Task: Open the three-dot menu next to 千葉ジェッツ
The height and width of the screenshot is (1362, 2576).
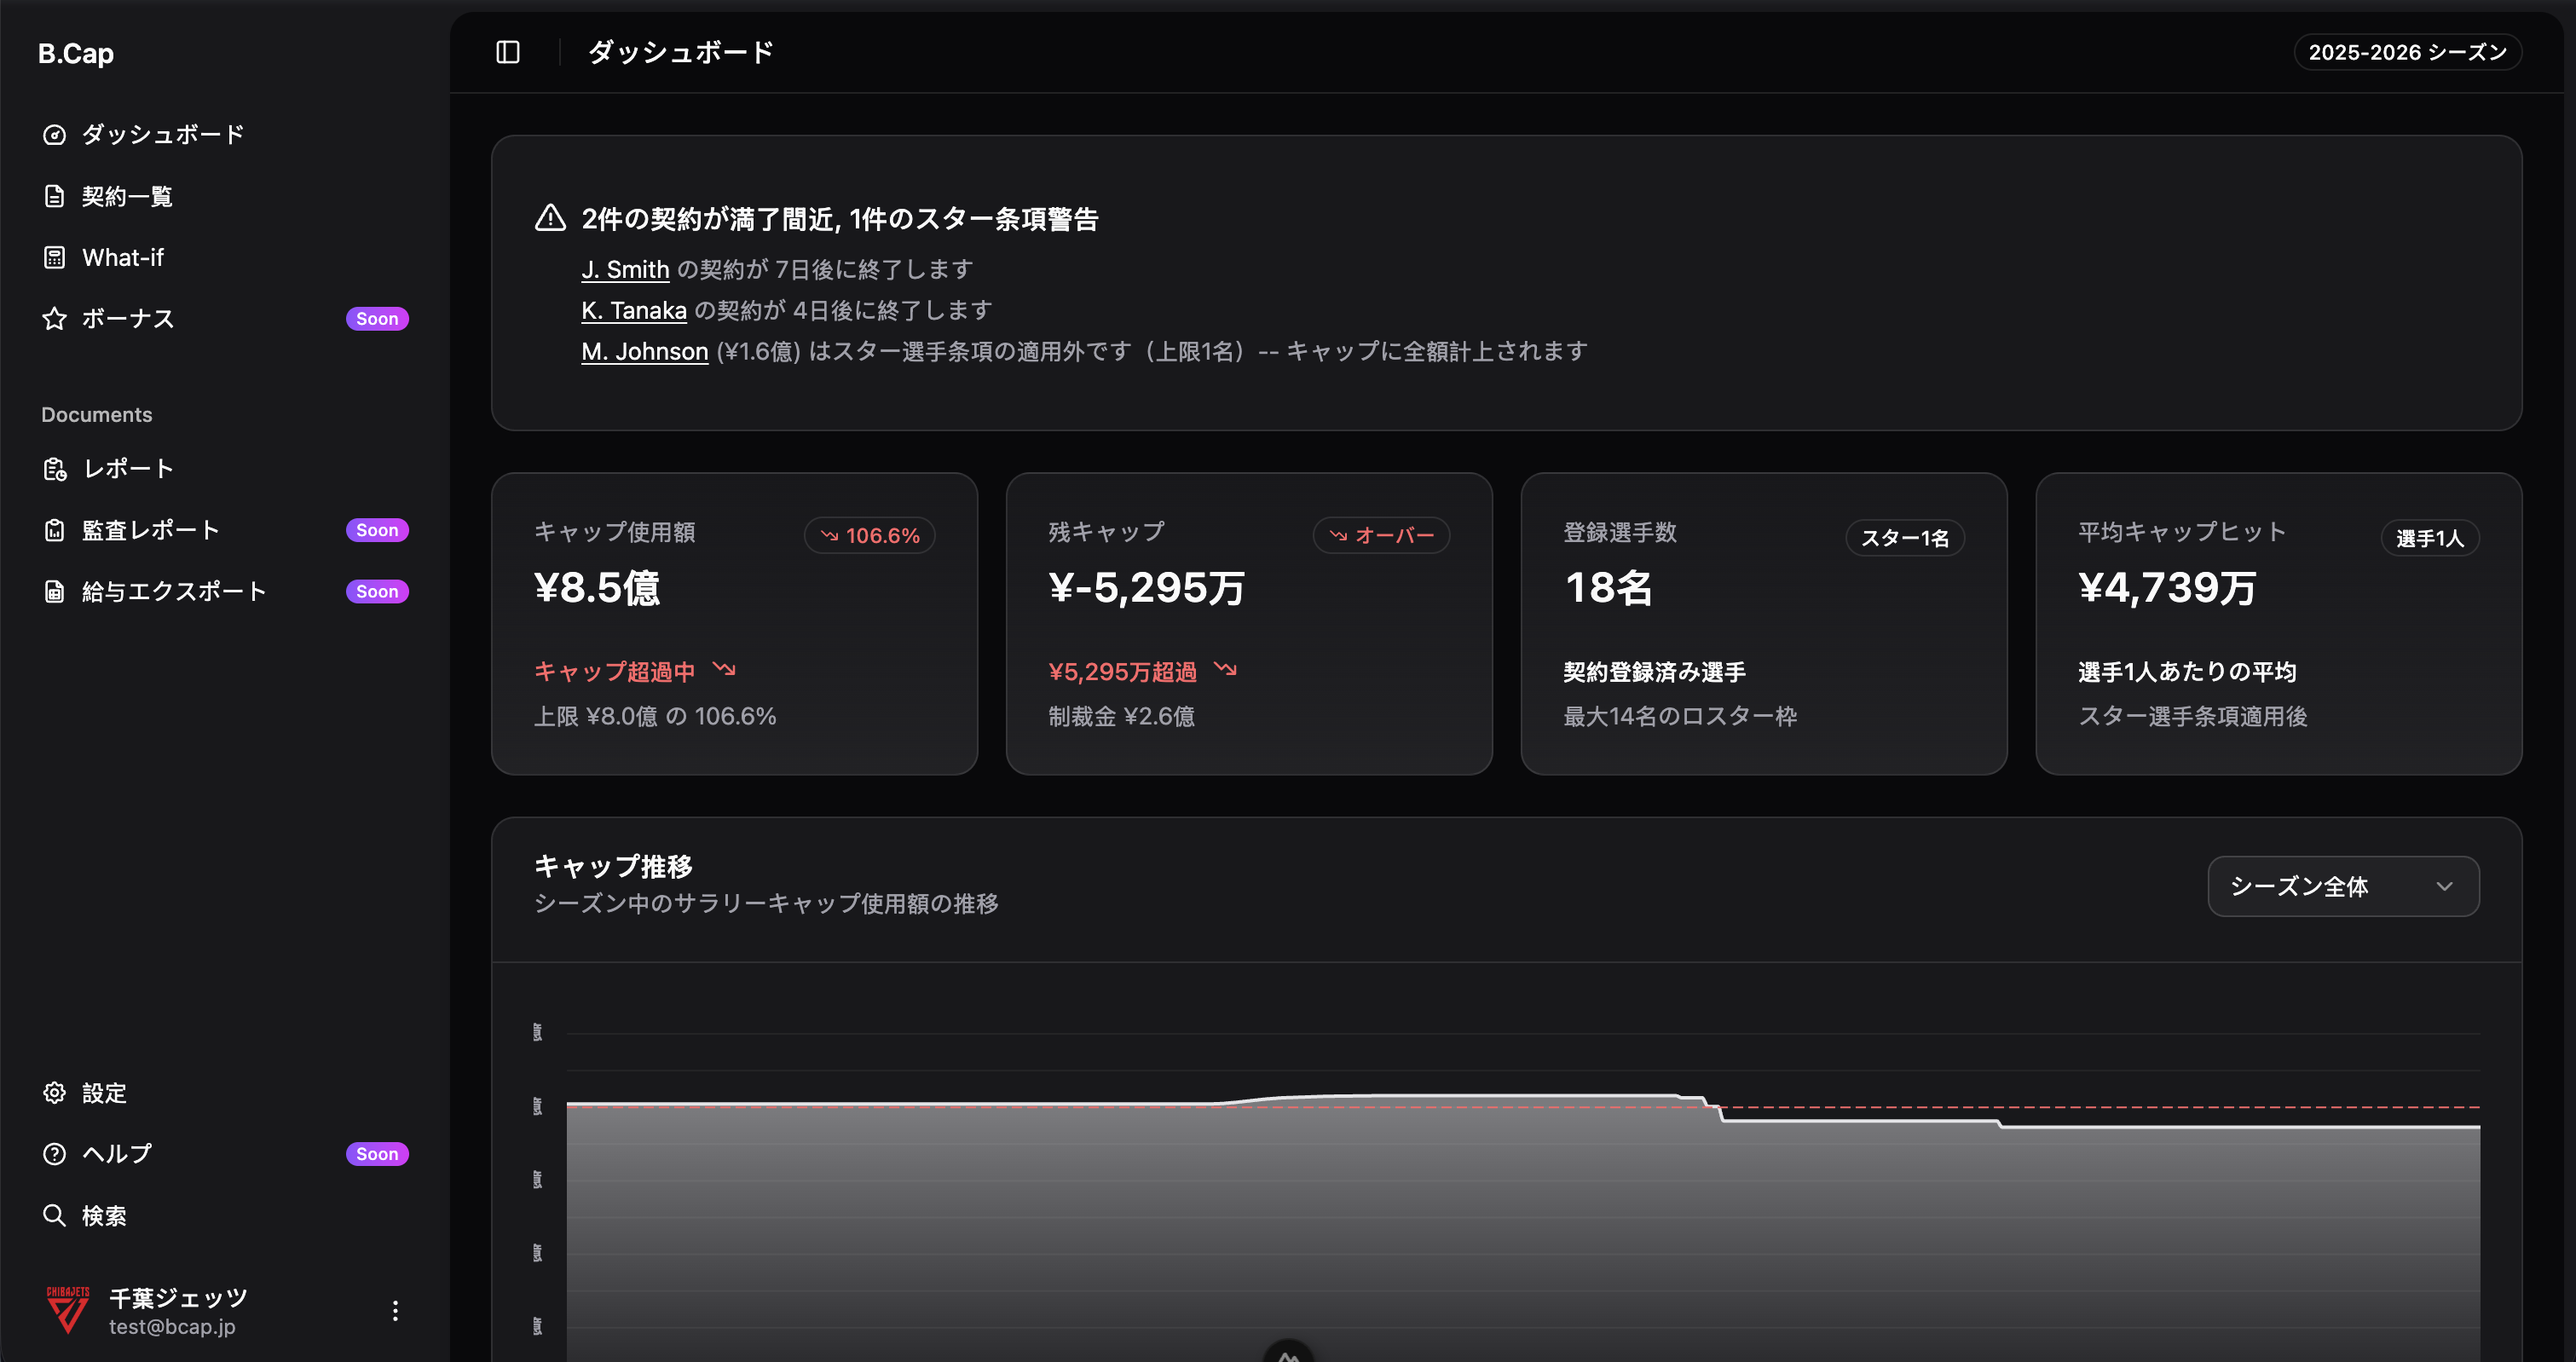Action: (395, 1310)
